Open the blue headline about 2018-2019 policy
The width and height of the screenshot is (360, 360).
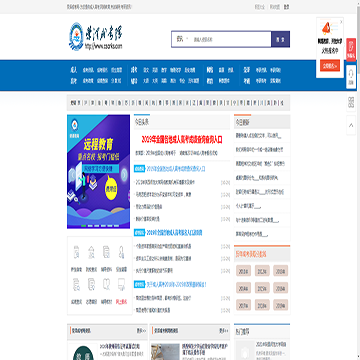point(176,285)
